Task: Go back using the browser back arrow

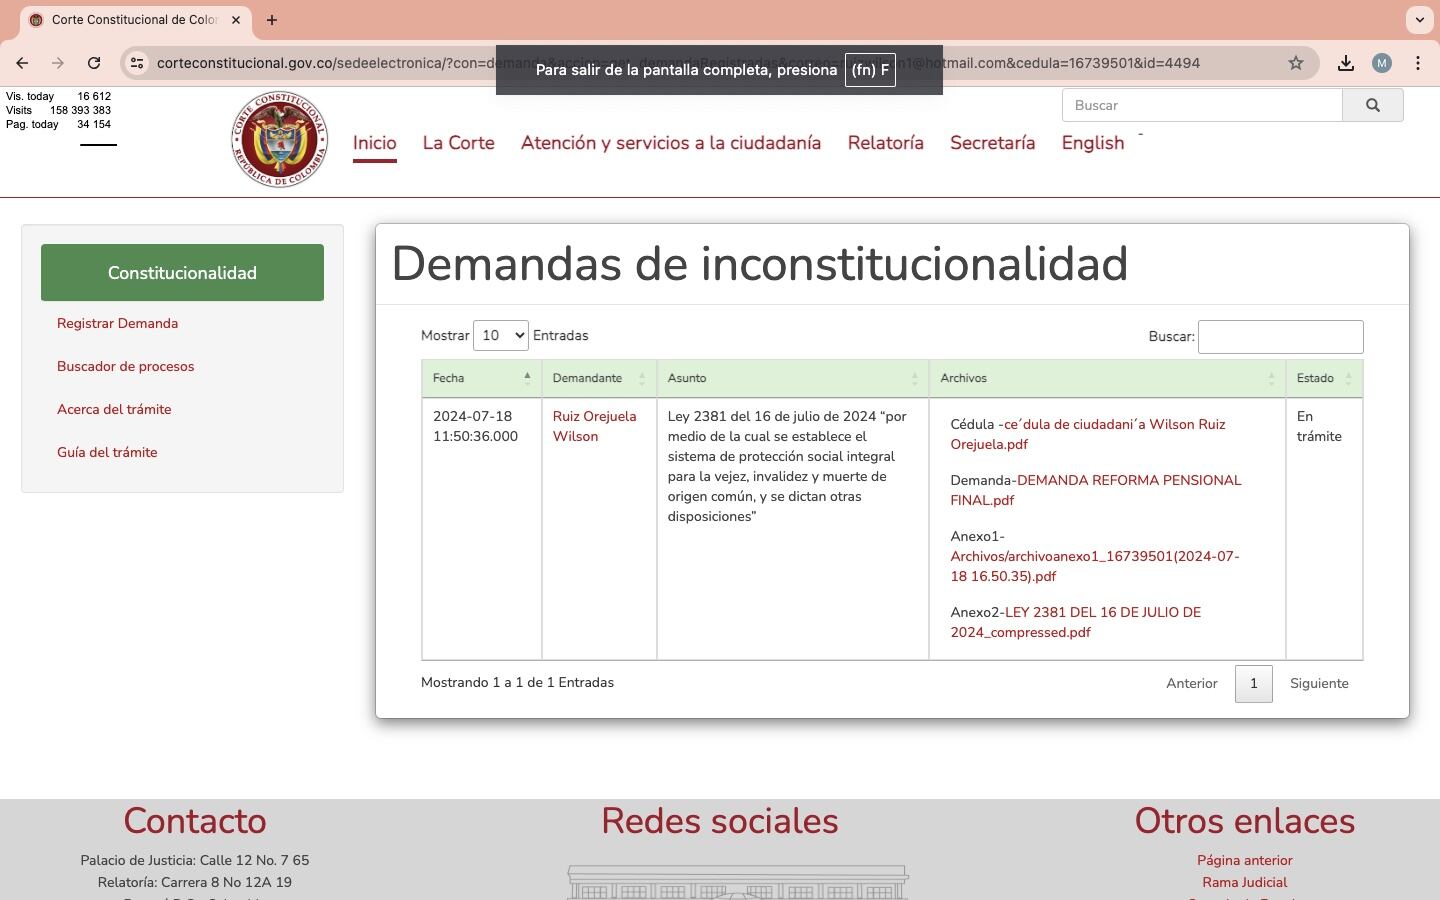Action: 22,63
